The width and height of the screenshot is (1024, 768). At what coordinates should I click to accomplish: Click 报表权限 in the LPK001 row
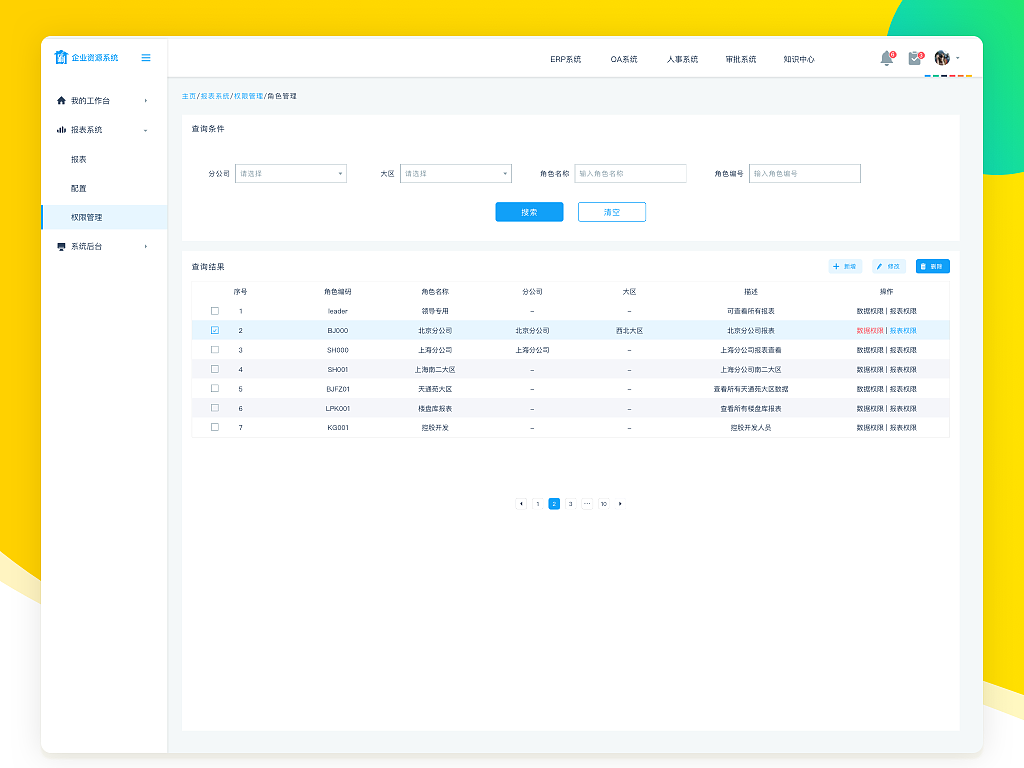[903, 409]
